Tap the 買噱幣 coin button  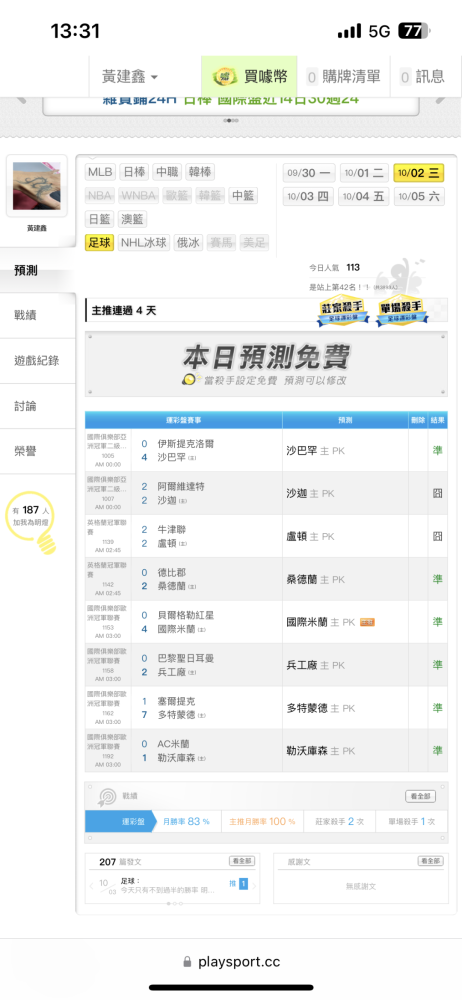pos(249,77)
